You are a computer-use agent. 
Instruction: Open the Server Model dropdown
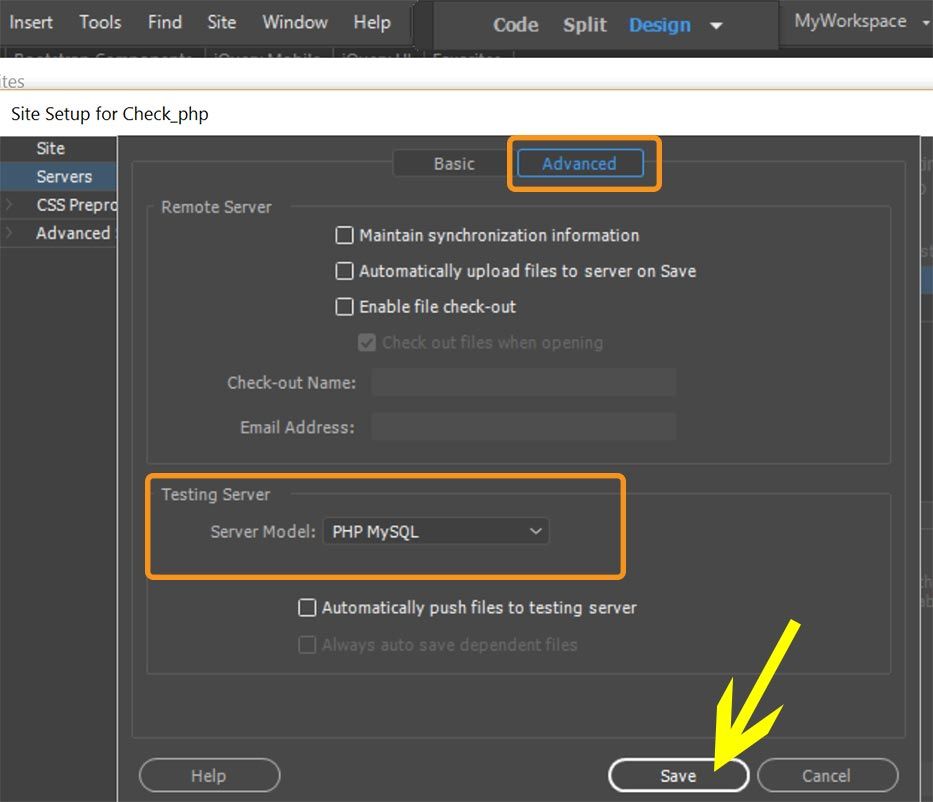pyautogui.click(x=436, y=531)
